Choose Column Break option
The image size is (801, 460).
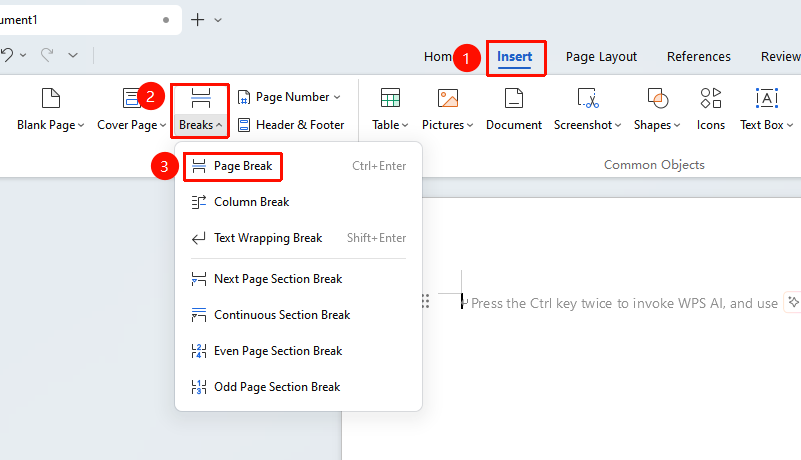point(298,202)
